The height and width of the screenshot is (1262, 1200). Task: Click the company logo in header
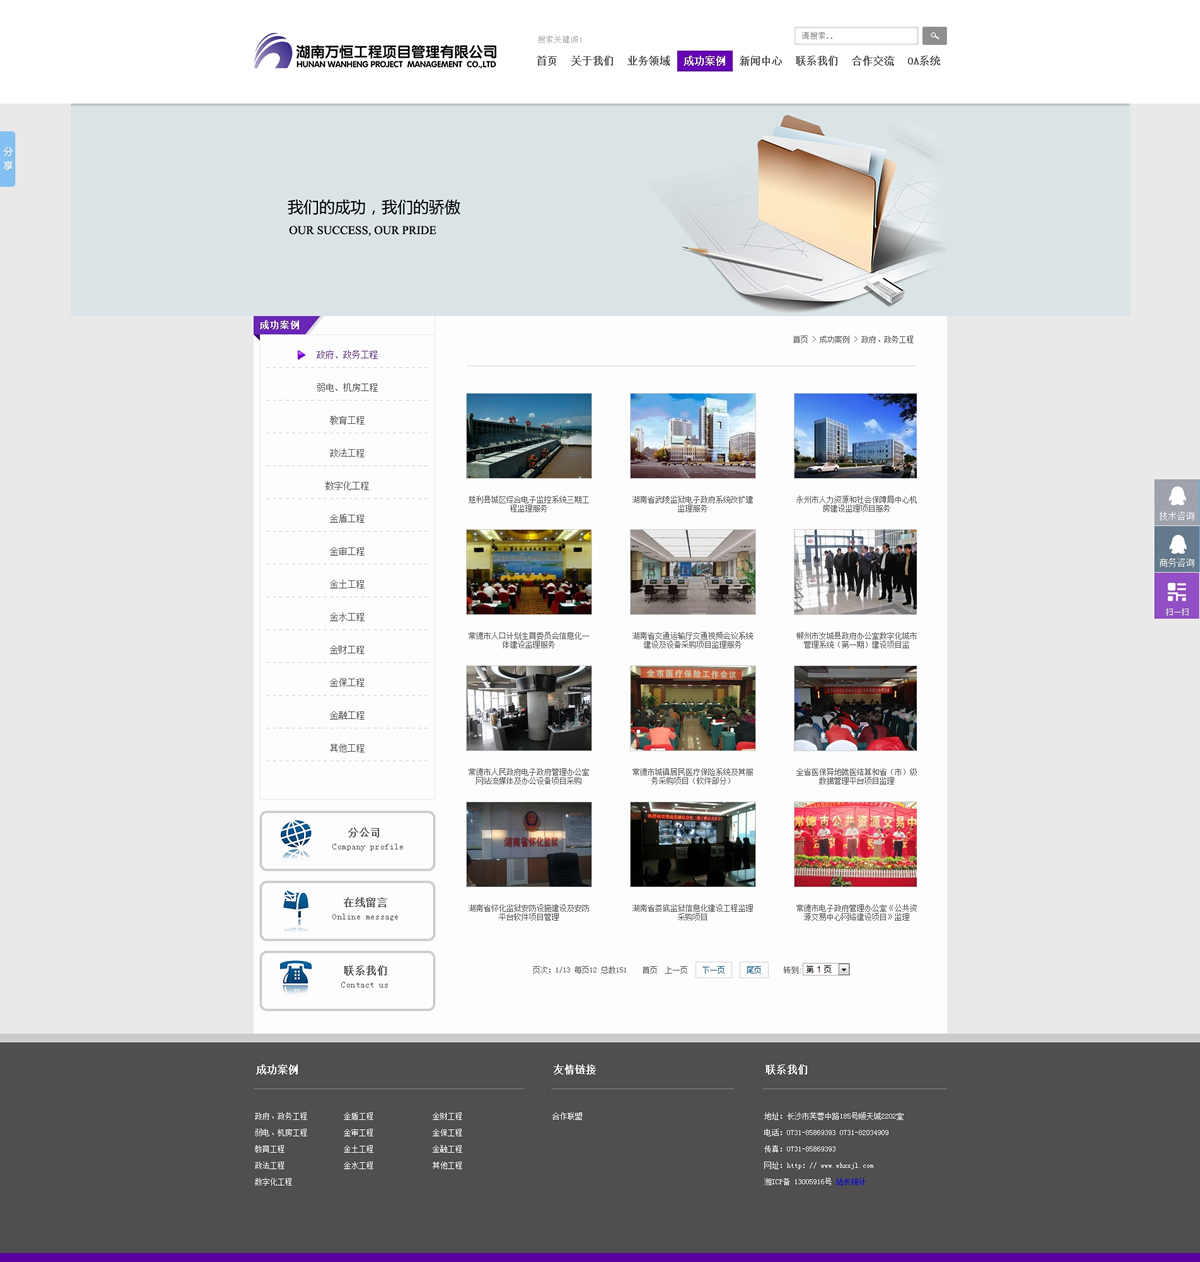pyautogui.click(x=375, y=51)
